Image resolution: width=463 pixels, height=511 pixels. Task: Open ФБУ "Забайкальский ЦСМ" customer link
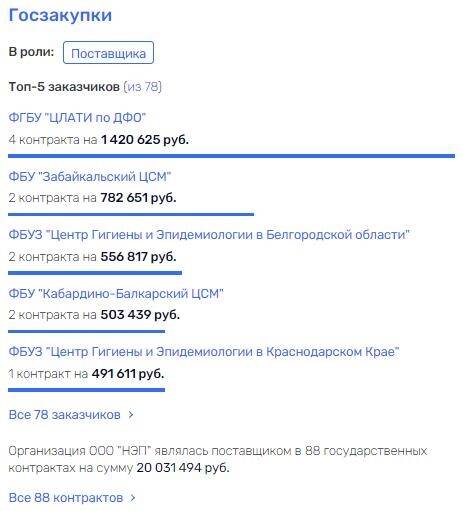(89, 176)
